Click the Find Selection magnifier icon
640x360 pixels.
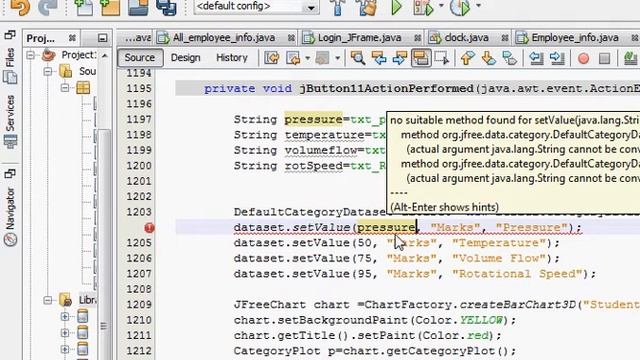point(358,58)
